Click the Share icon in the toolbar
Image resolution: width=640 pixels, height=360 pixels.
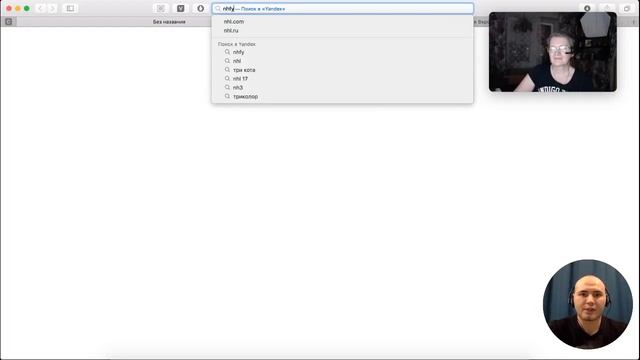[x=607, y=8]
